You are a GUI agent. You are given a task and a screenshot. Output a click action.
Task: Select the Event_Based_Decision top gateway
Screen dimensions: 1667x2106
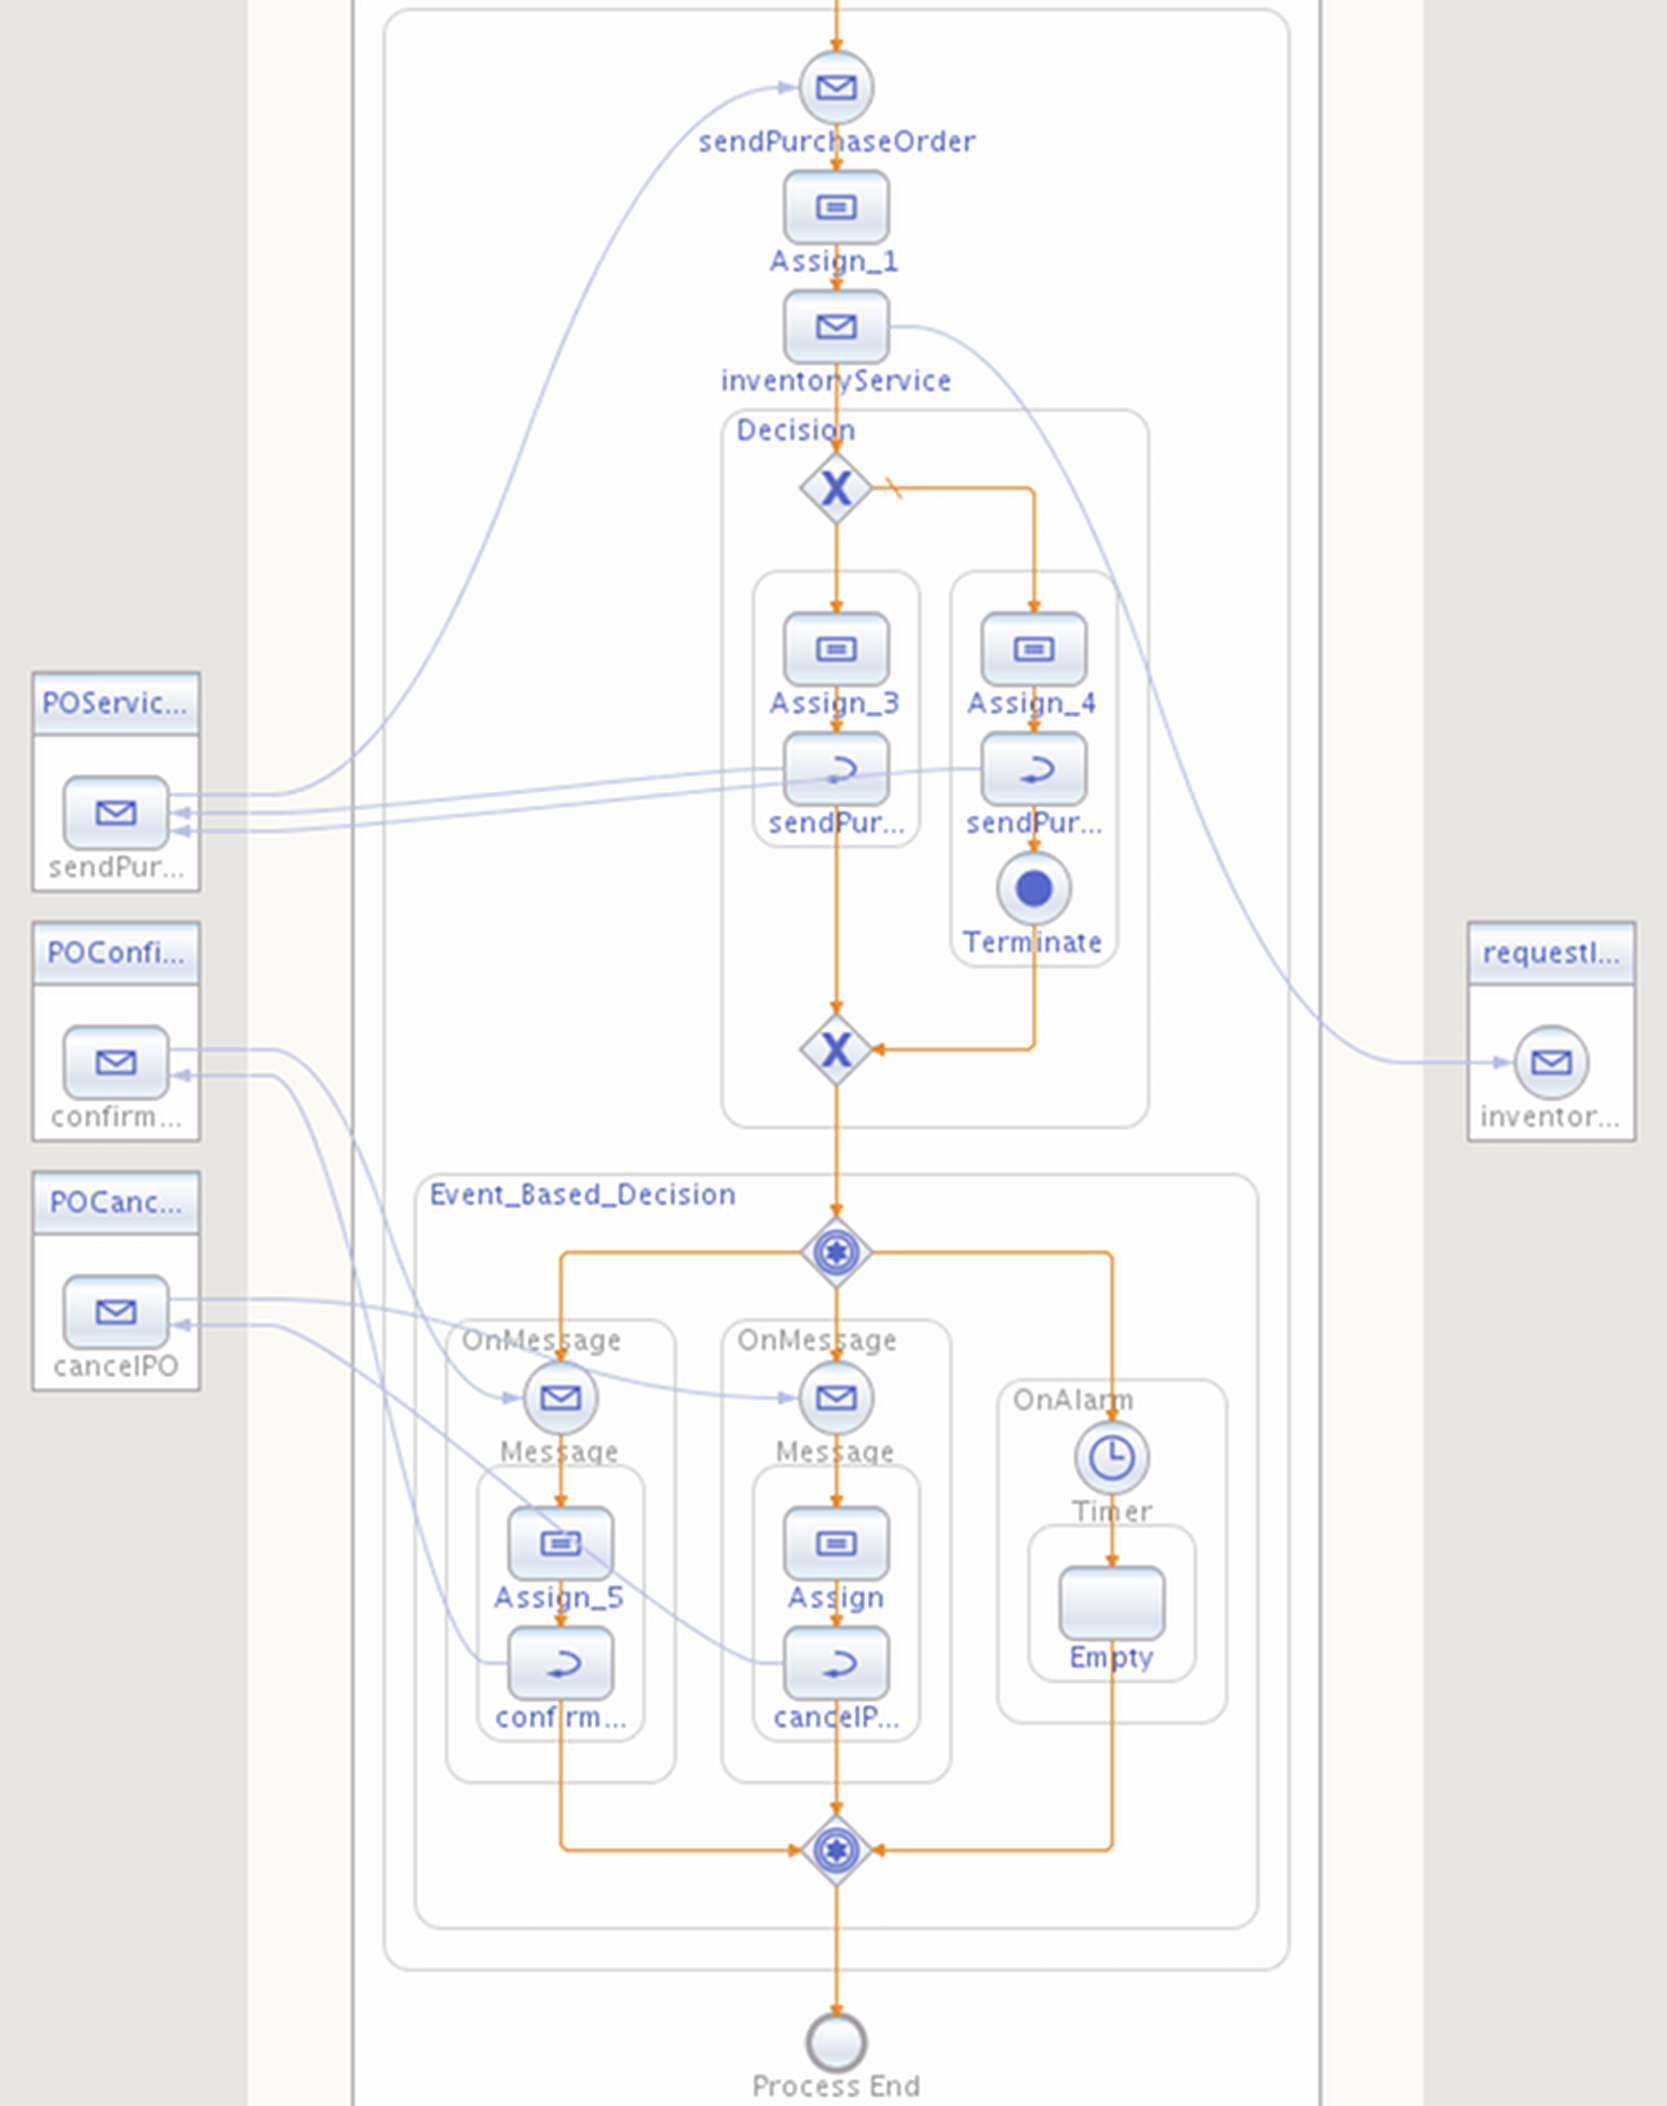[836, 1252]
